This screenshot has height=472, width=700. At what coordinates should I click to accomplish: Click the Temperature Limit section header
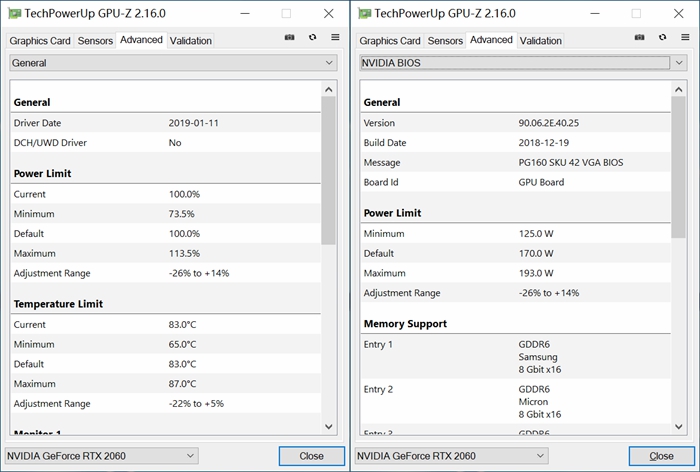[58, 304]
